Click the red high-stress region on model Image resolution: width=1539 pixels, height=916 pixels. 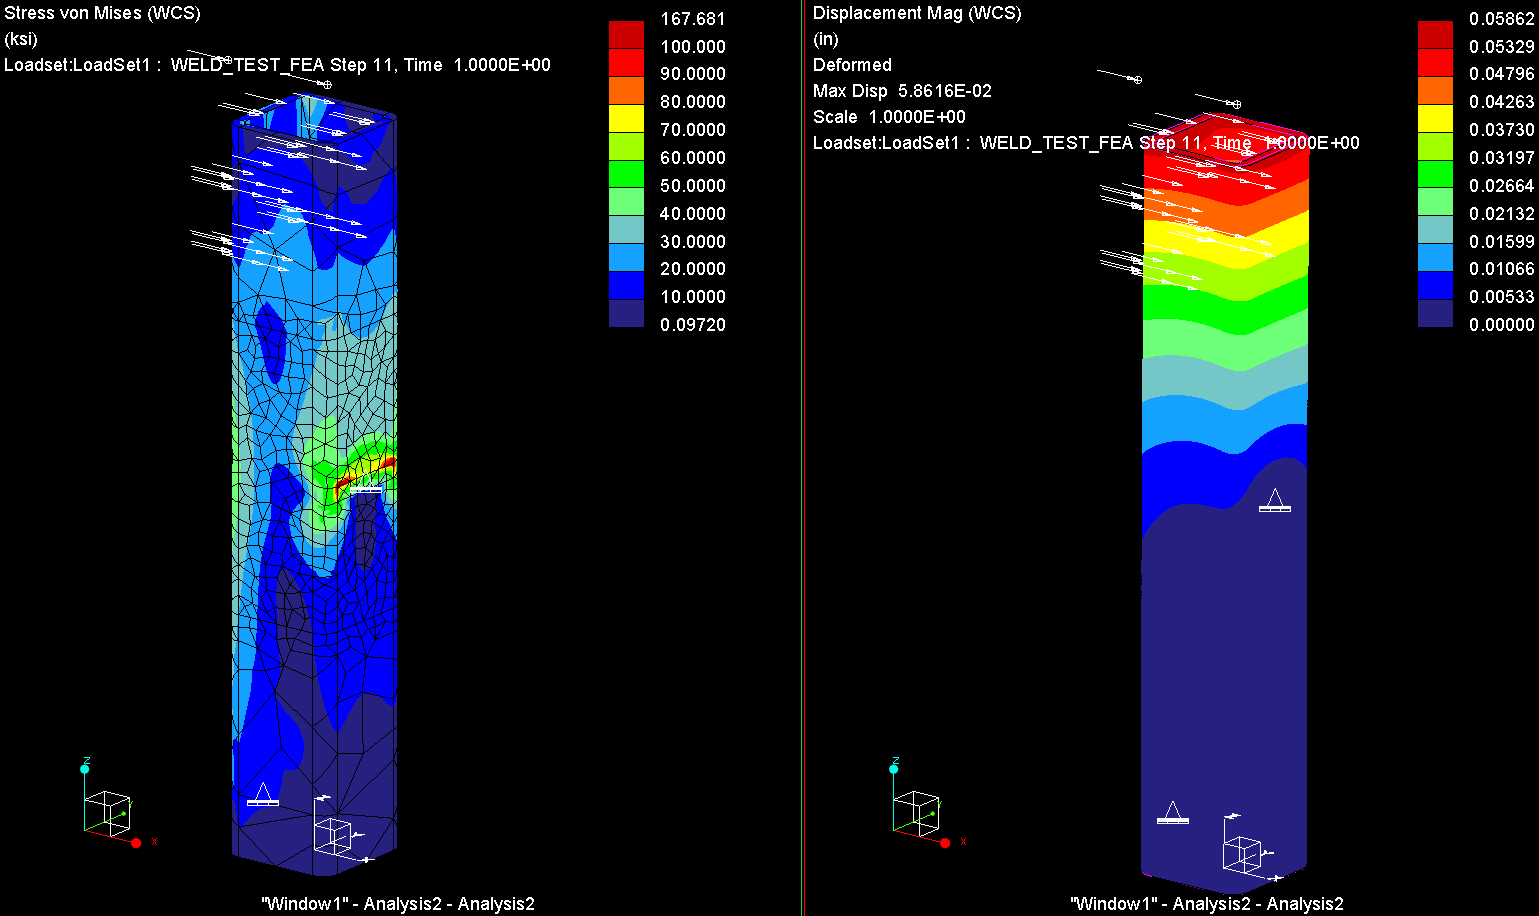click(366, 470)
